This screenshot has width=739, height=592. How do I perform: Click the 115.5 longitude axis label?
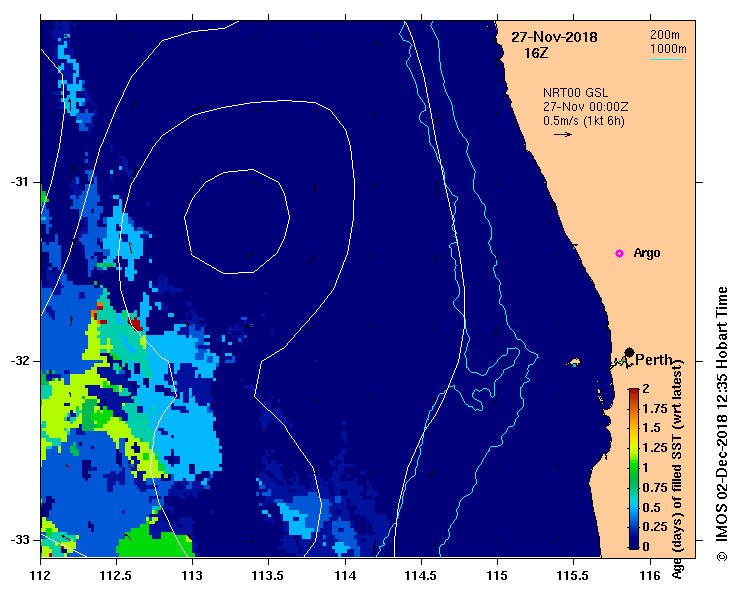click(574, 576)
